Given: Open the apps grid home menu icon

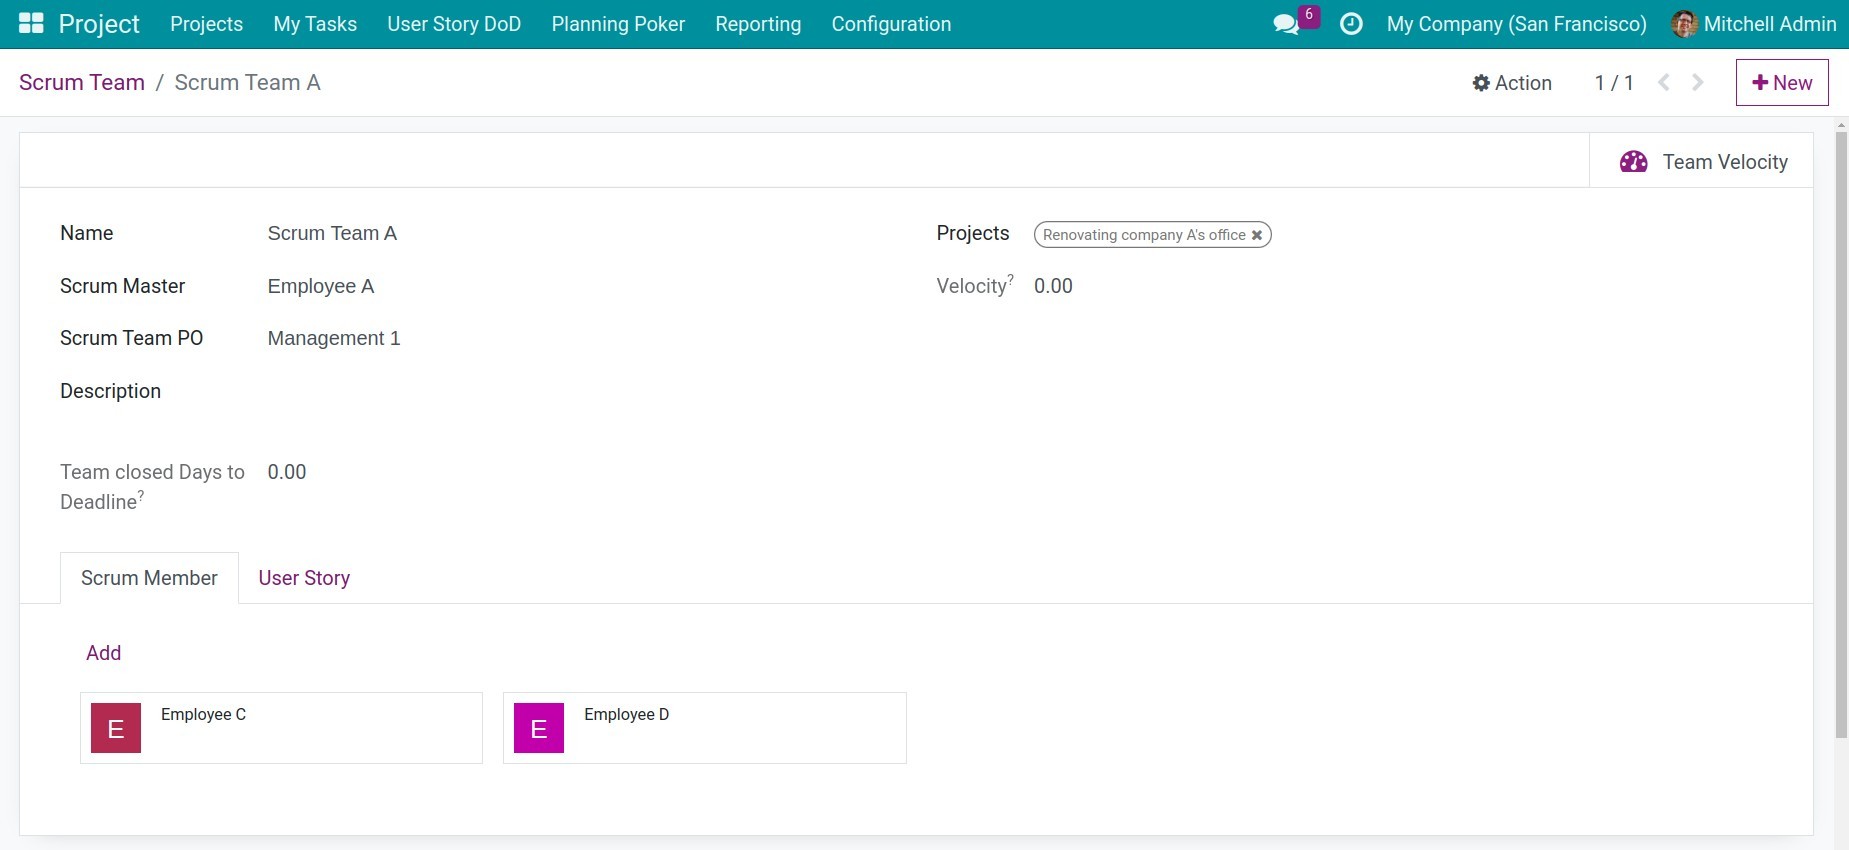Looking at the screenshot, I should point(31,23).
